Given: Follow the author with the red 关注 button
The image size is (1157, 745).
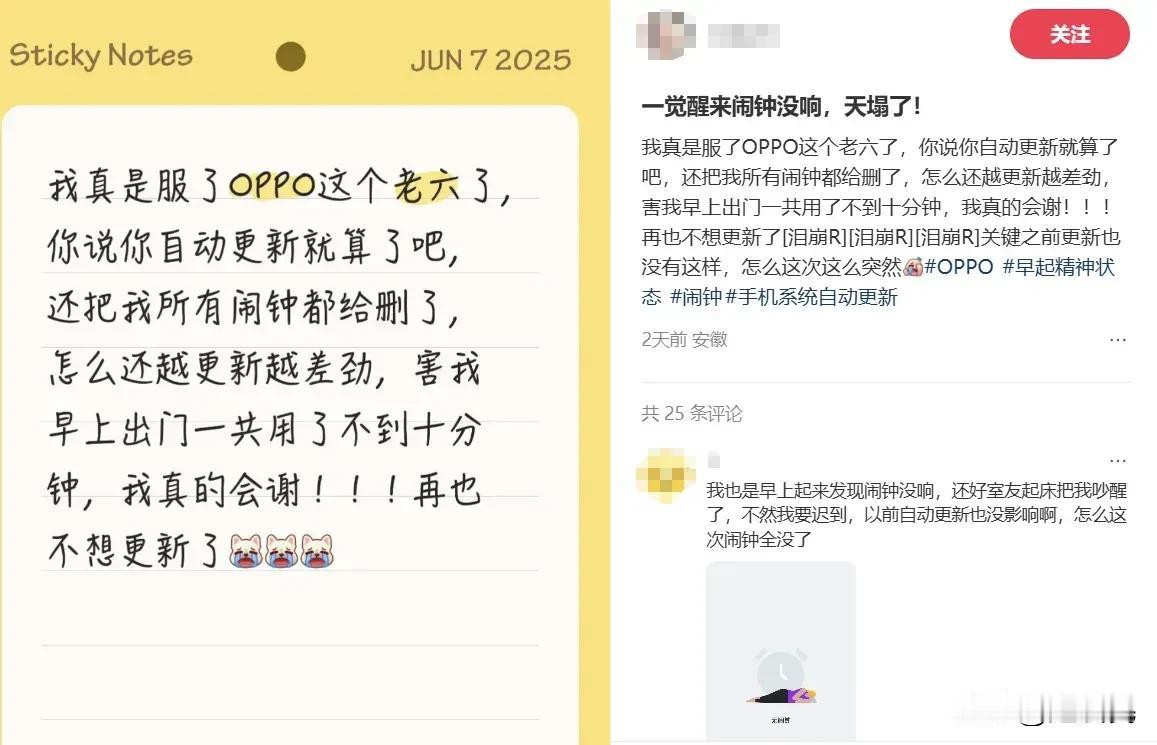Looking at the screenshot, I should 1069,34.
